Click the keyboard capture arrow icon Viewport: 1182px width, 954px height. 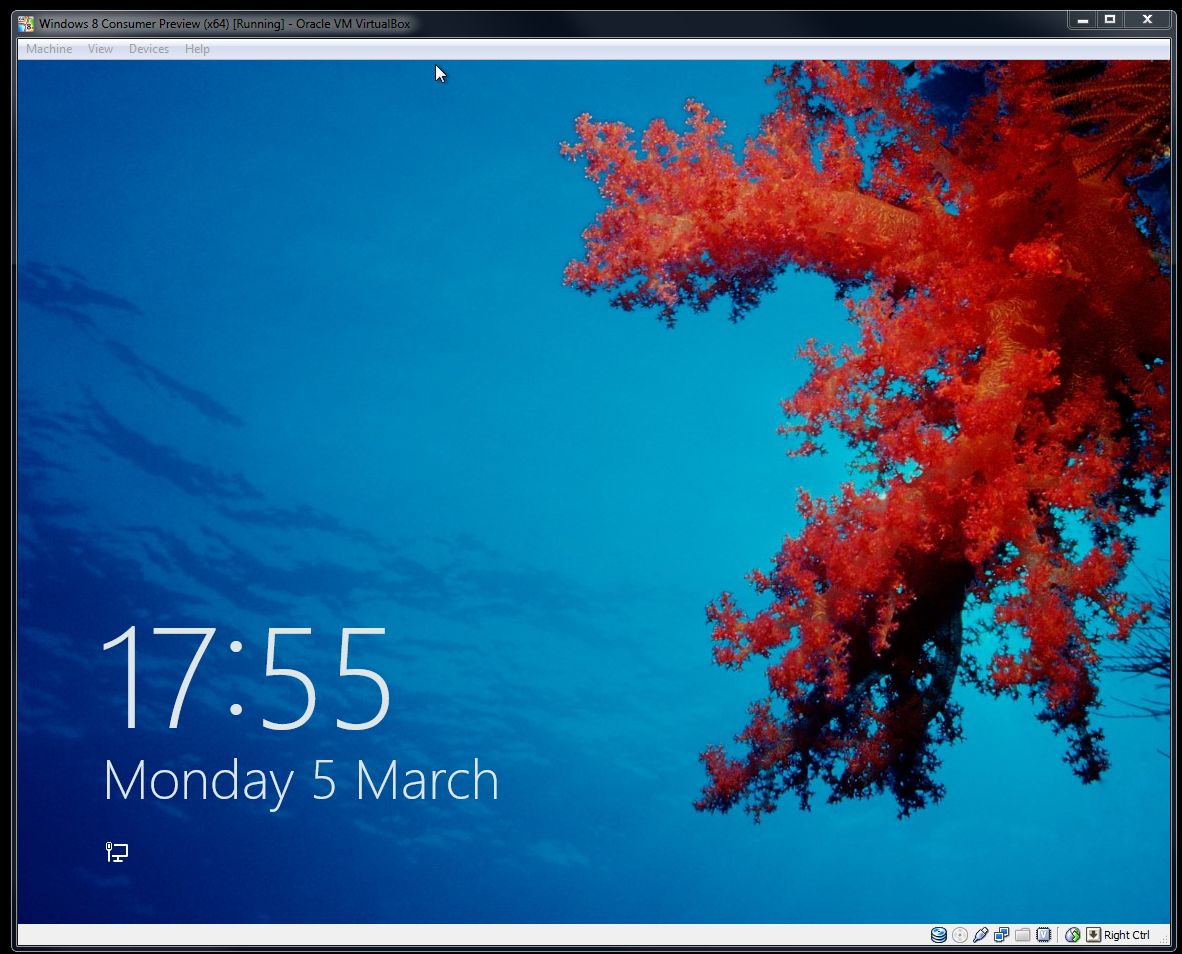point(1093,935)
